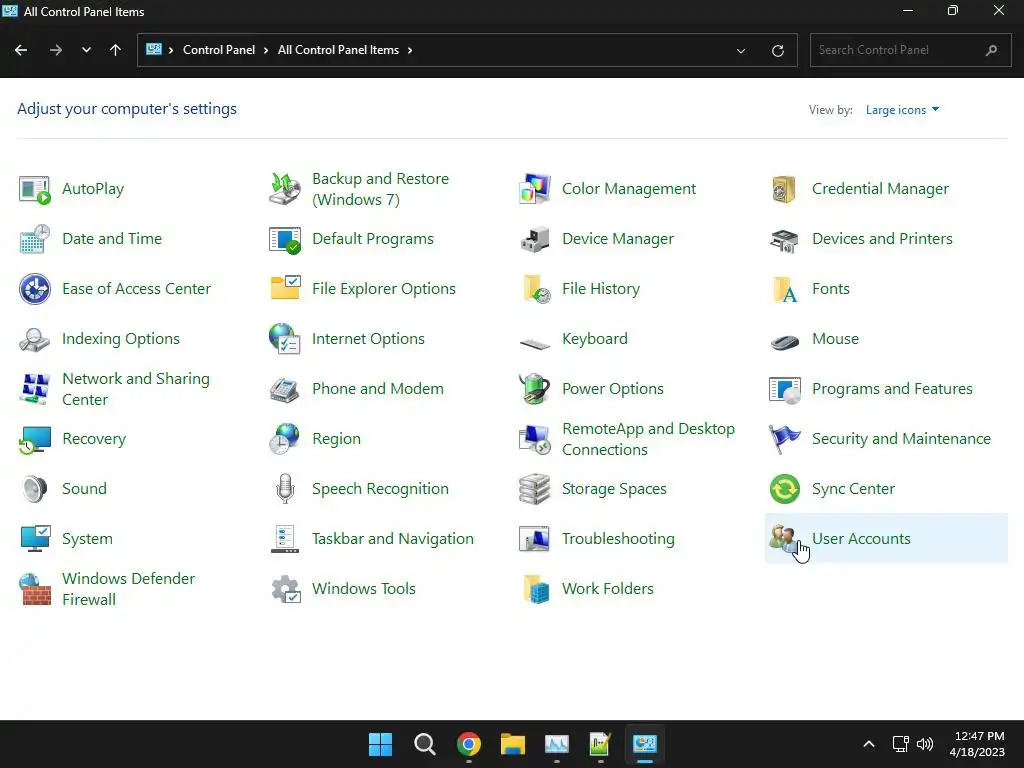The image size is (1024, 768).
Task: Click Storage Spaces drives icon
Action: [535, 489]
